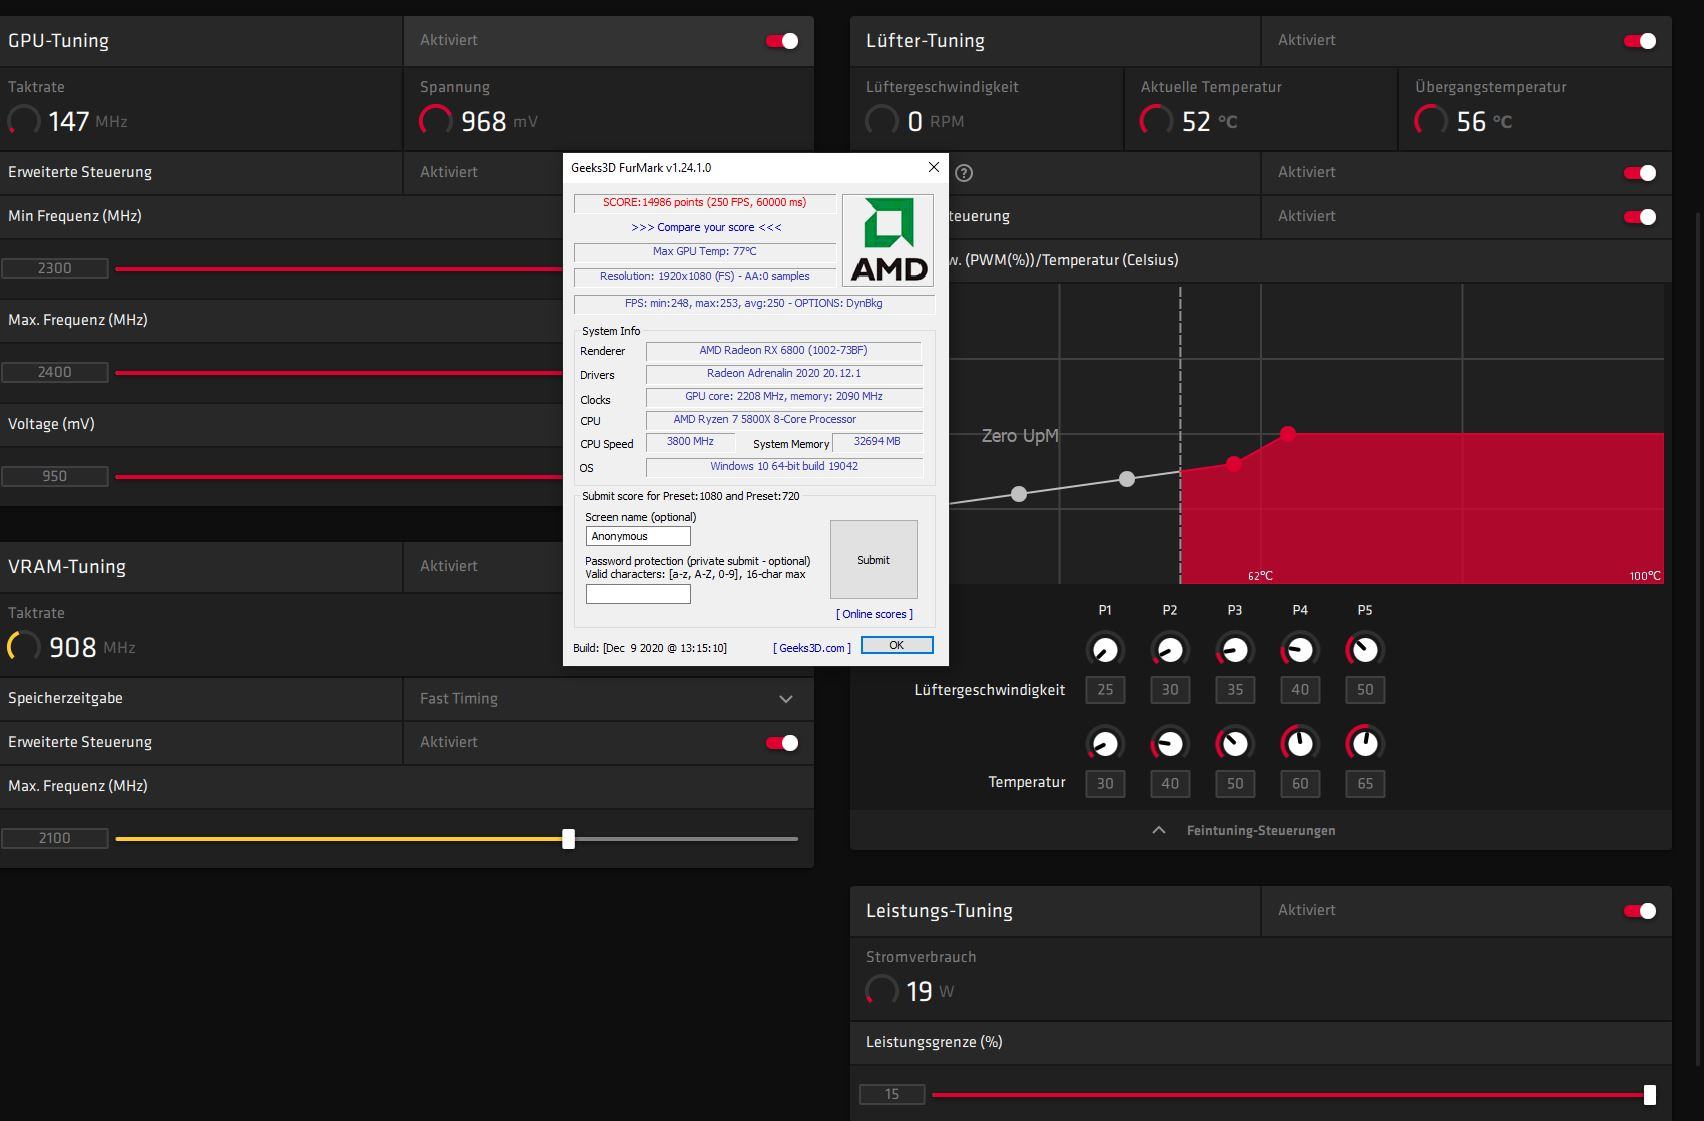This screenshot has width=1704, height=1121.
Task: Select the topmost red point on fan curve
Action: [x=1288, y=434]
